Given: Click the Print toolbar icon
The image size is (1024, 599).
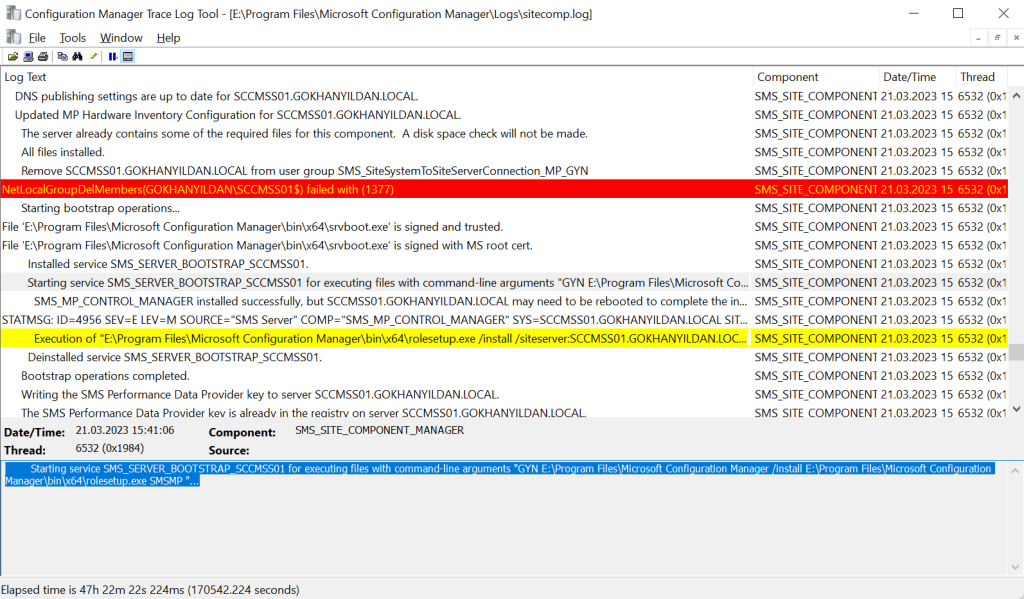Looking at the screenshot, I should (x=43, y=57).
